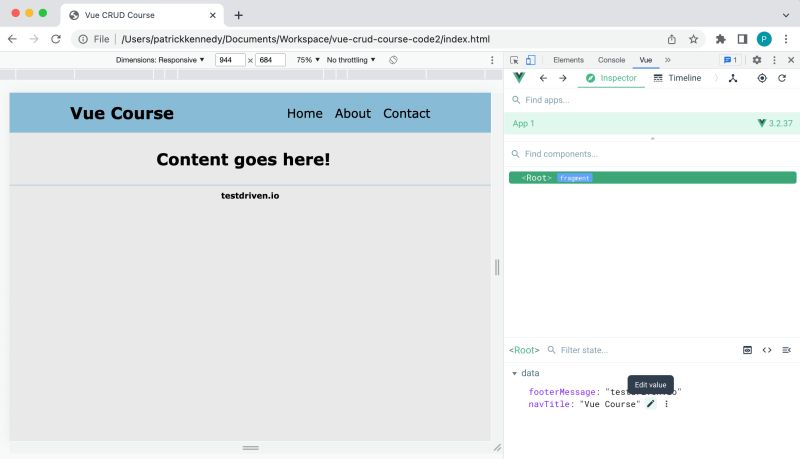Show more devtools tabs chevron
The image size is (800, 459).
667,60
